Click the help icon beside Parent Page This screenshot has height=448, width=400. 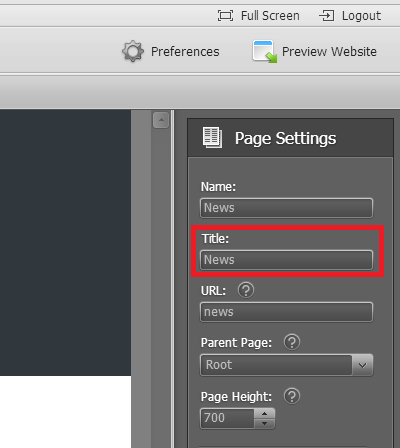(x=292, y=342)
